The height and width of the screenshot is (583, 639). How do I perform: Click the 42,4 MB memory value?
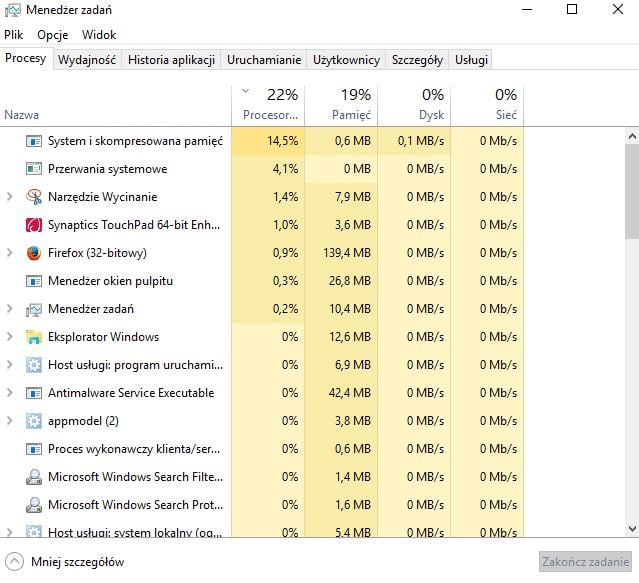350,393
